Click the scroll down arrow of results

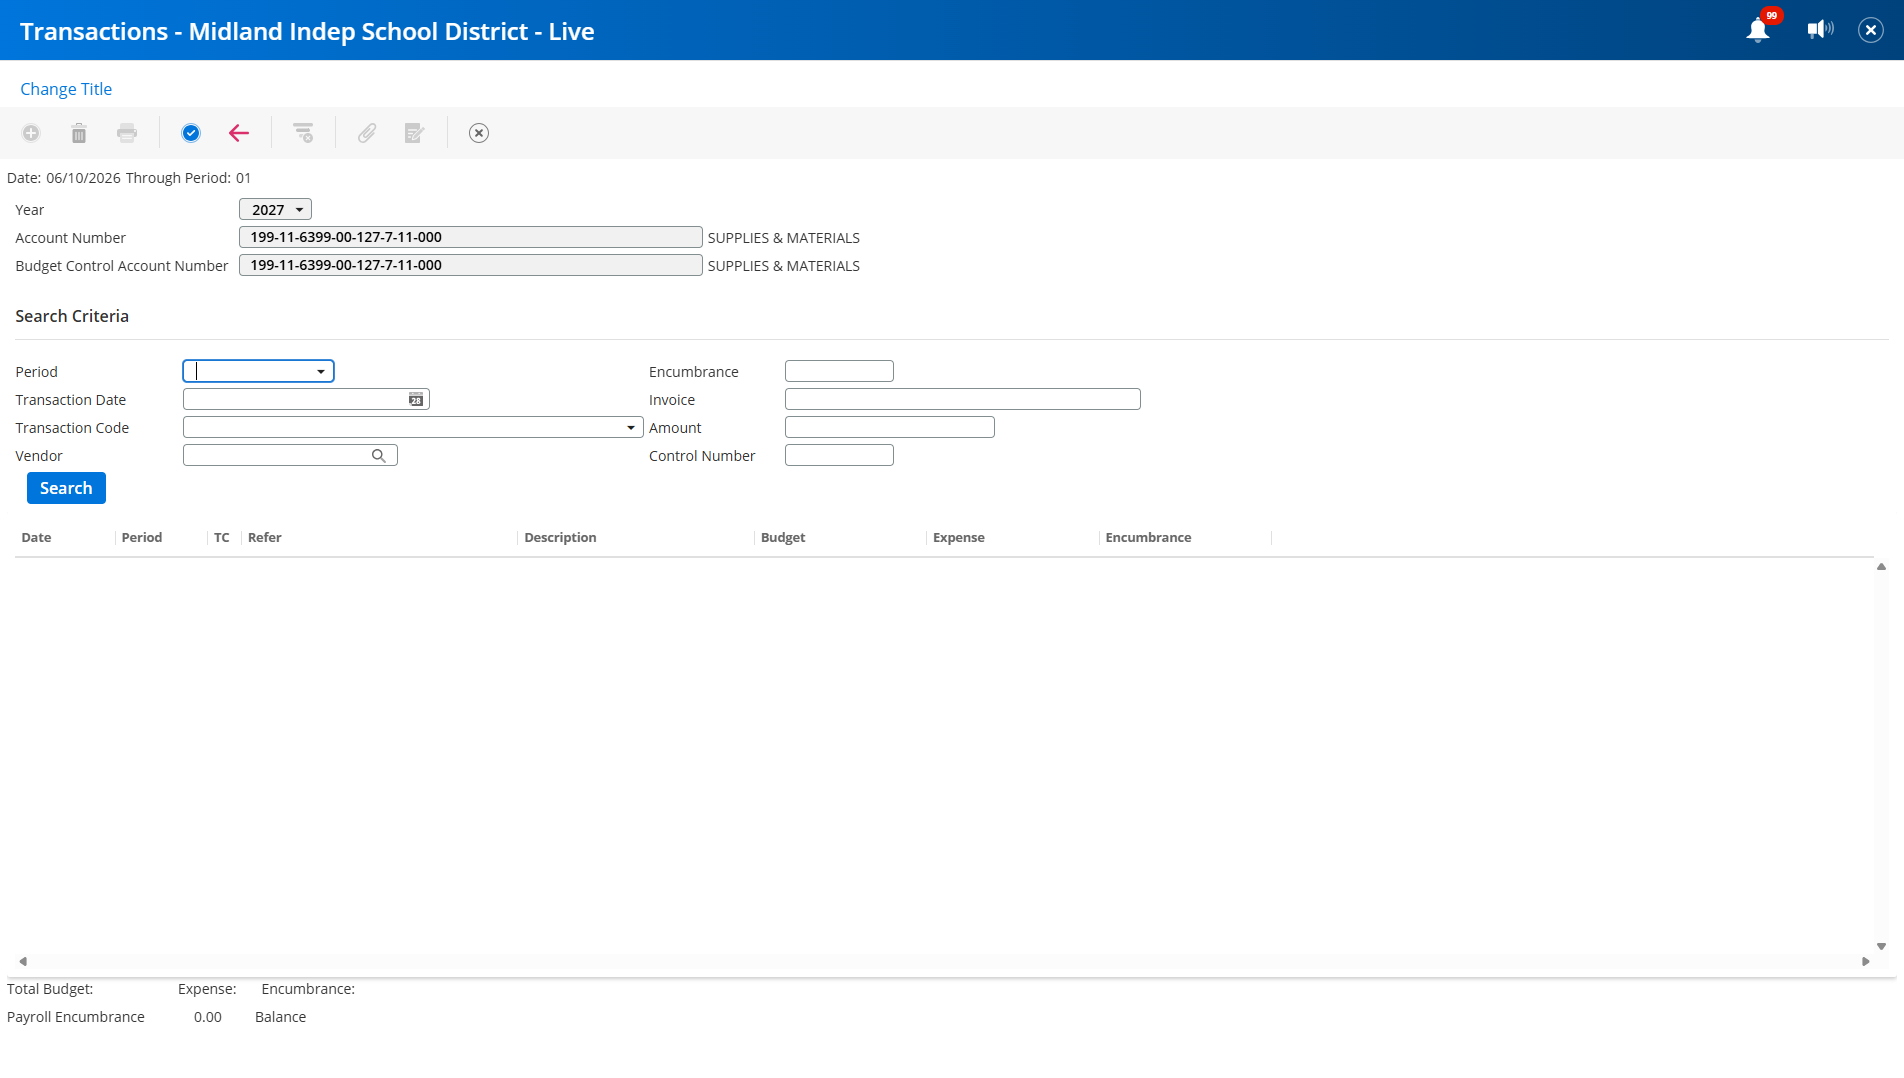1881,946
